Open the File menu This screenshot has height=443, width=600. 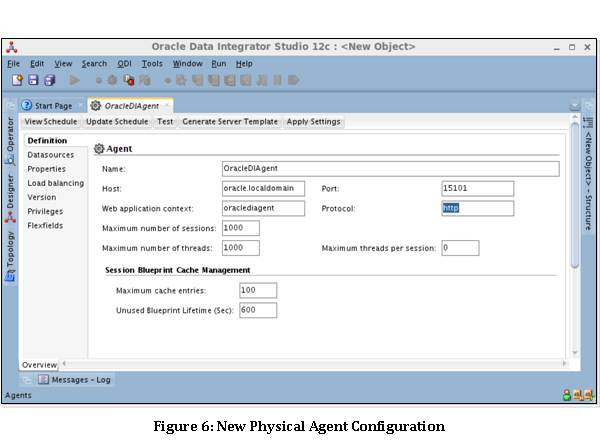(13, 64)
